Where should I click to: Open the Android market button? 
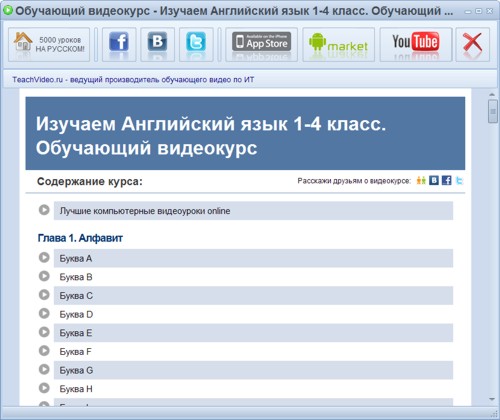coord(338,45)
